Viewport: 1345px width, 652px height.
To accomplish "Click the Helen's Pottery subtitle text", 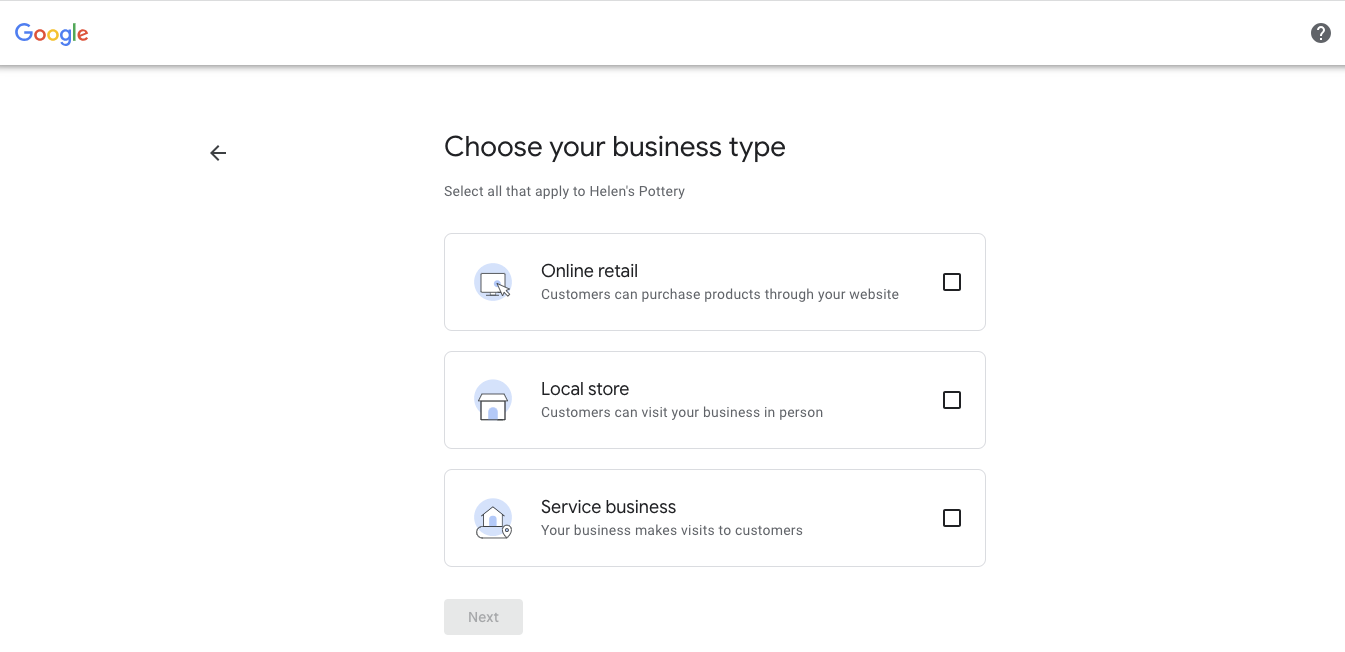I will click(564, 191).
